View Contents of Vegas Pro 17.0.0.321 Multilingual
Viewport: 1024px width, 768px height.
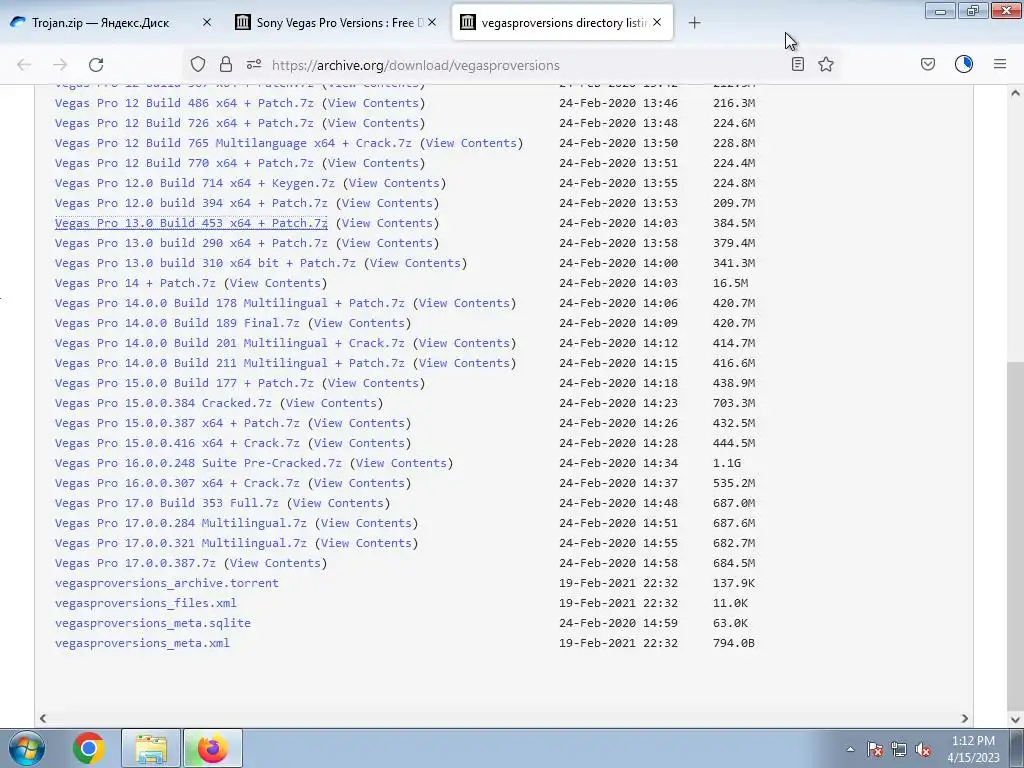click(366, 543)
